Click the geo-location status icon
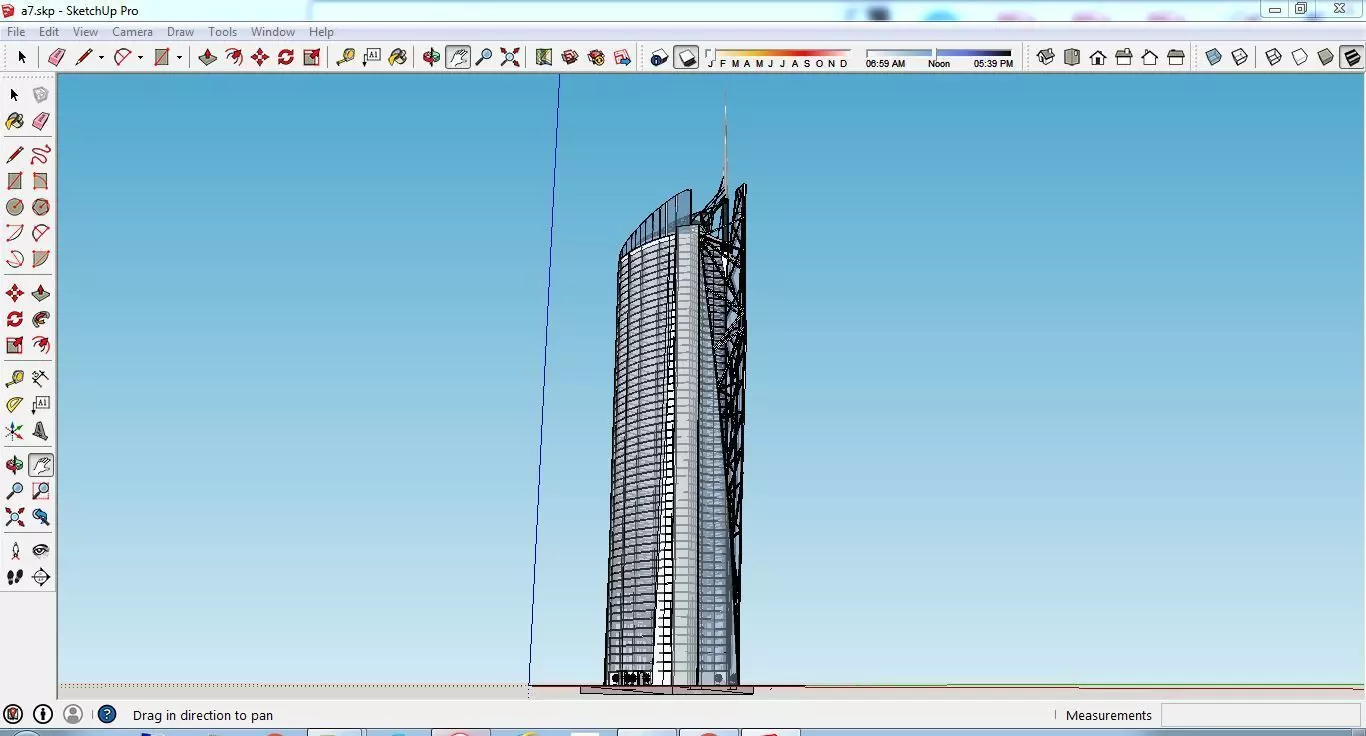 click(13, 714)
